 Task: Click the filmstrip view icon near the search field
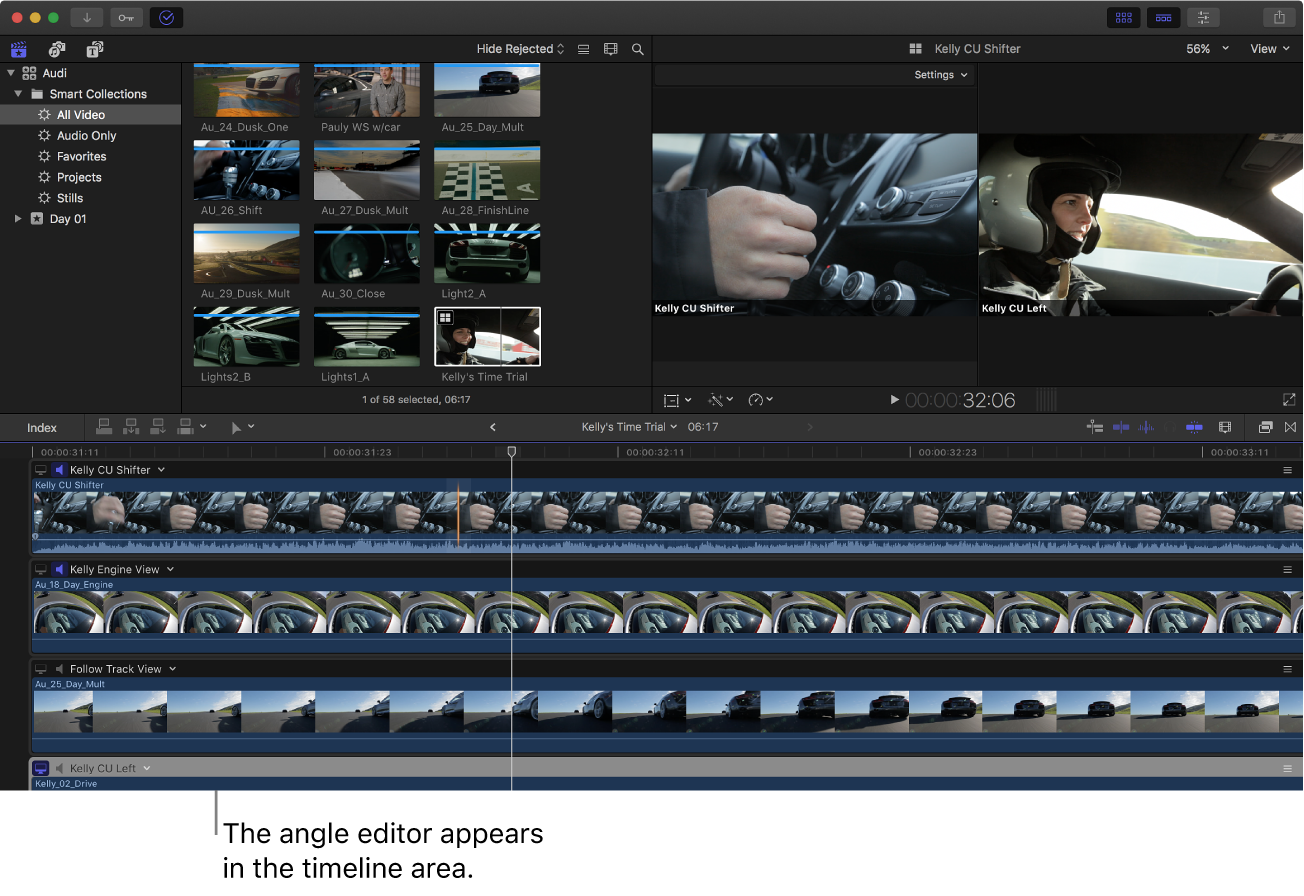[x=611, y=48]
